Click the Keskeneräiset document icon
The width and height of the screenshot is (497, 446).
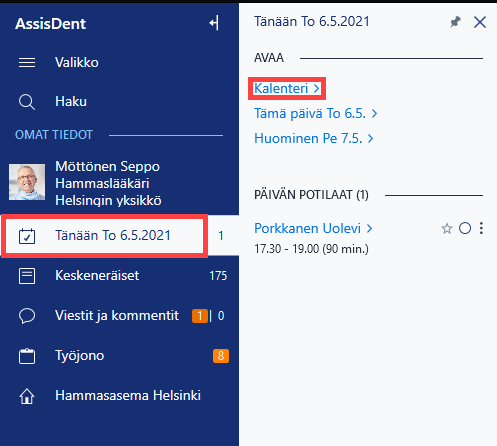pos(27,276)
